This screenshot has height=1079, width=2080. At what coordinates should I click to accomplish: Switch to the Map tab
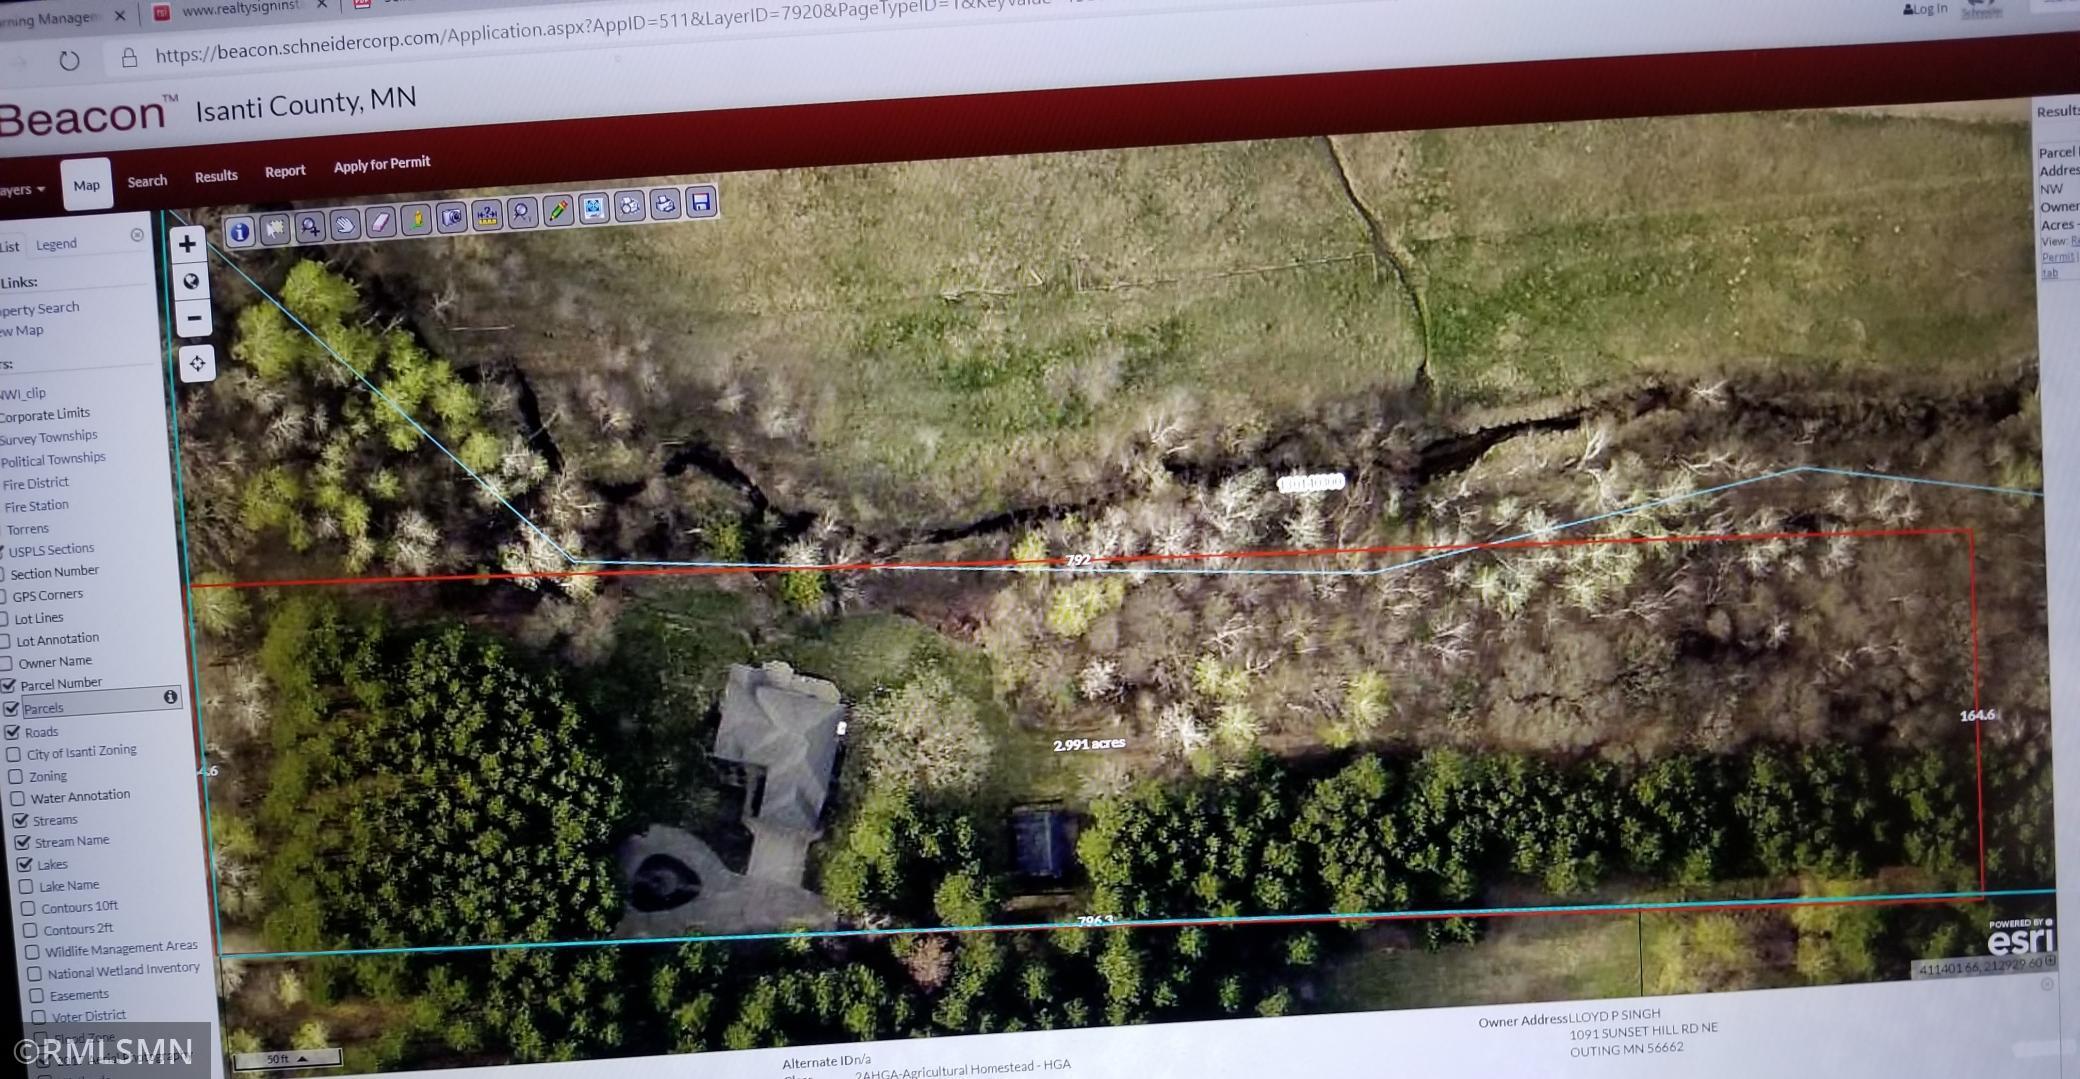click(86, 185)
